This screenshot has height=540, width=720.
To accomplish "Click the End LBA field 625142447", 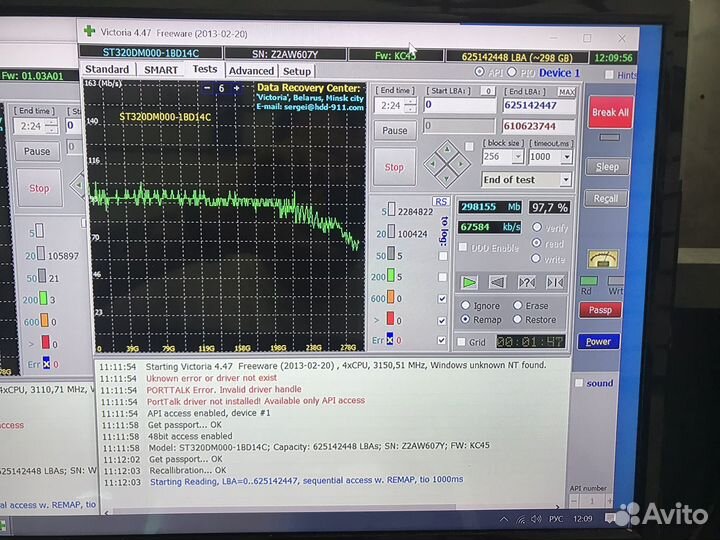I will [539, 106].
